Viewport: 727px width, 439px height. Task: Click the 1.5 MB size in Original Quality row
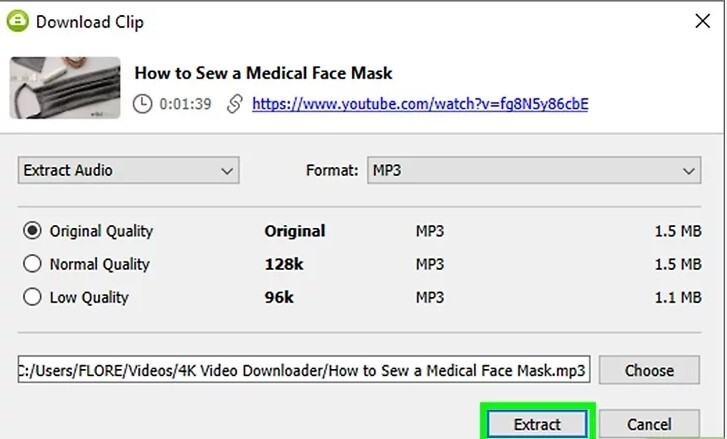(x=678, y=231)
